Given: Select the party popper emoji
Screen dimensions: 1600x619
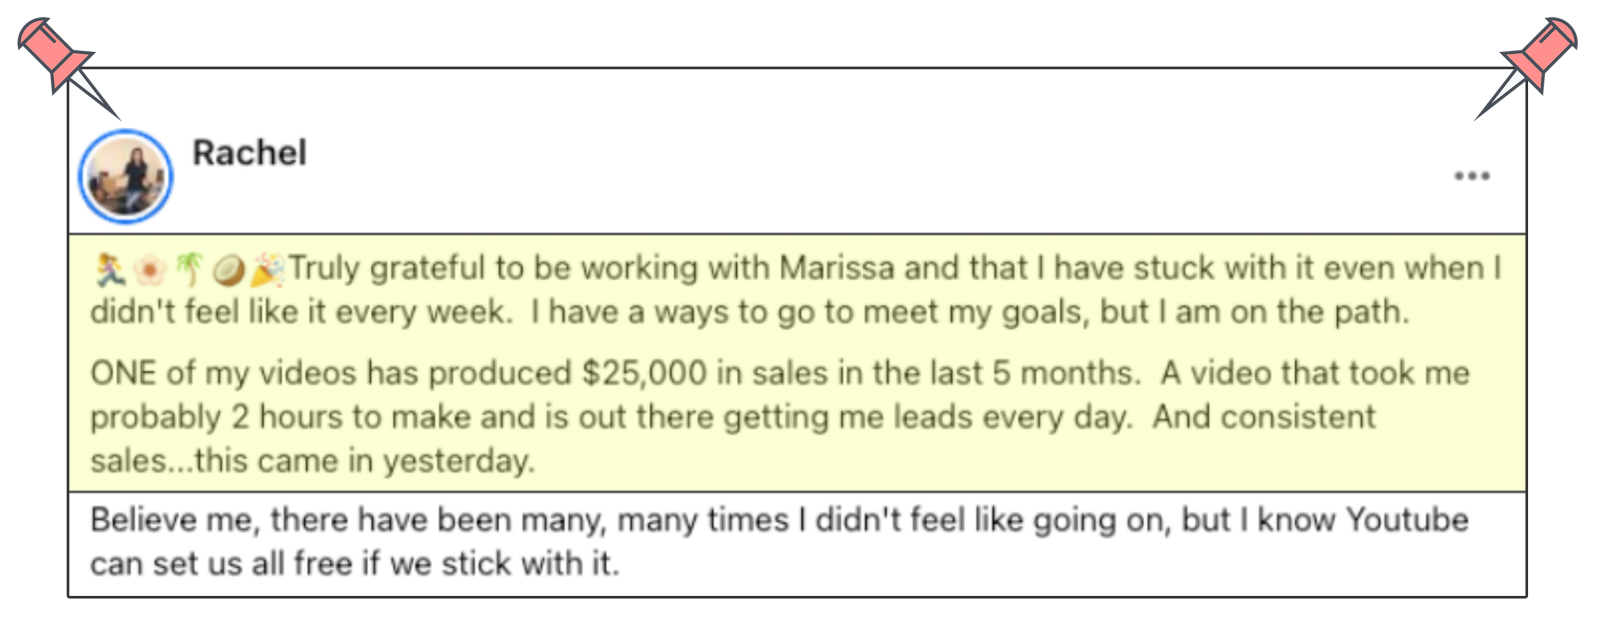Looking at the screenshot, I should pyautogui.click(x=267, y=269).
